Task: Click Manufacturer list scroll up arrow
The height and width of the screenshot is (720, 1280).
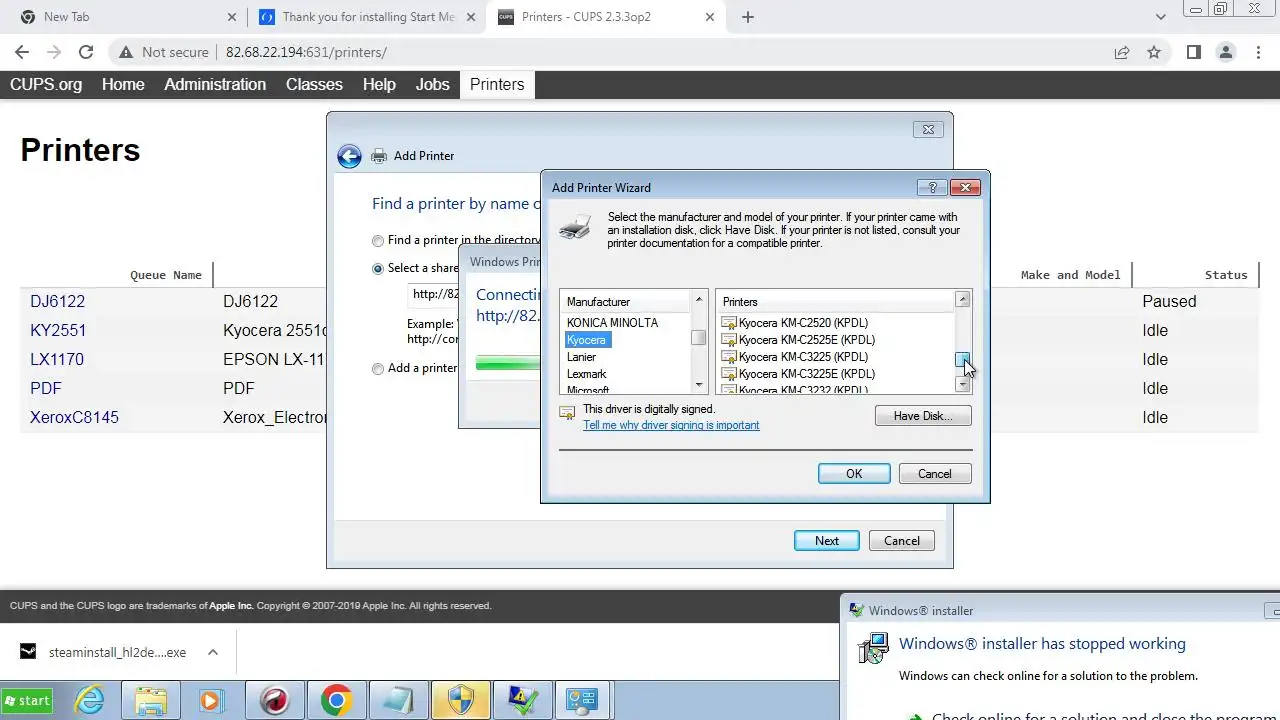Action: point(698,300)
